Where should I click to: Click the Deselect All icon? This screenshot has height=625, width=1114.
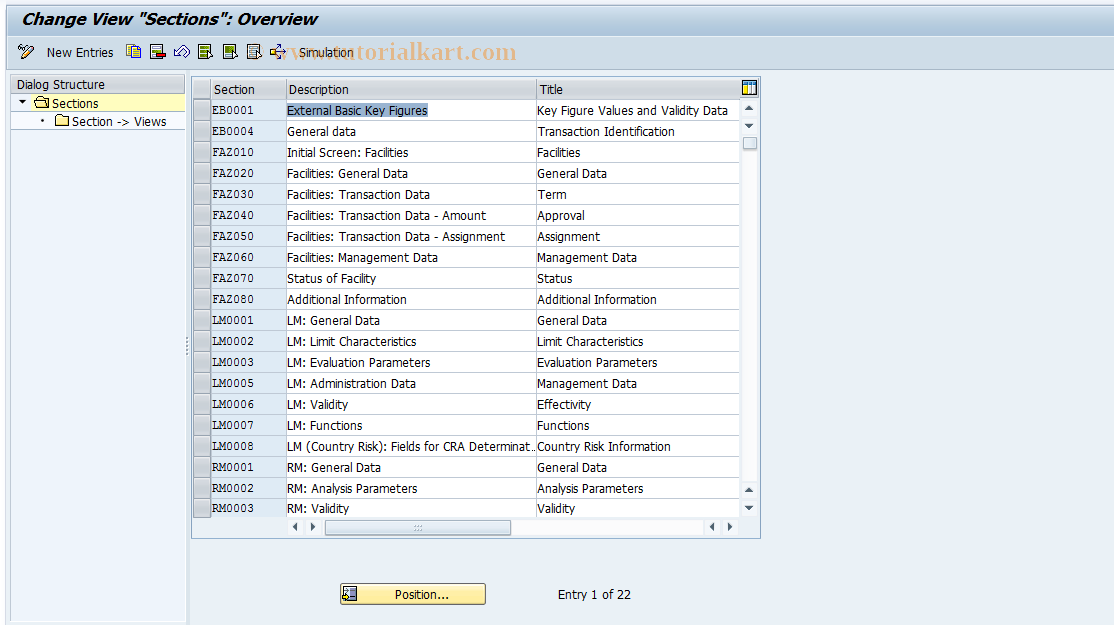[254, 52]
